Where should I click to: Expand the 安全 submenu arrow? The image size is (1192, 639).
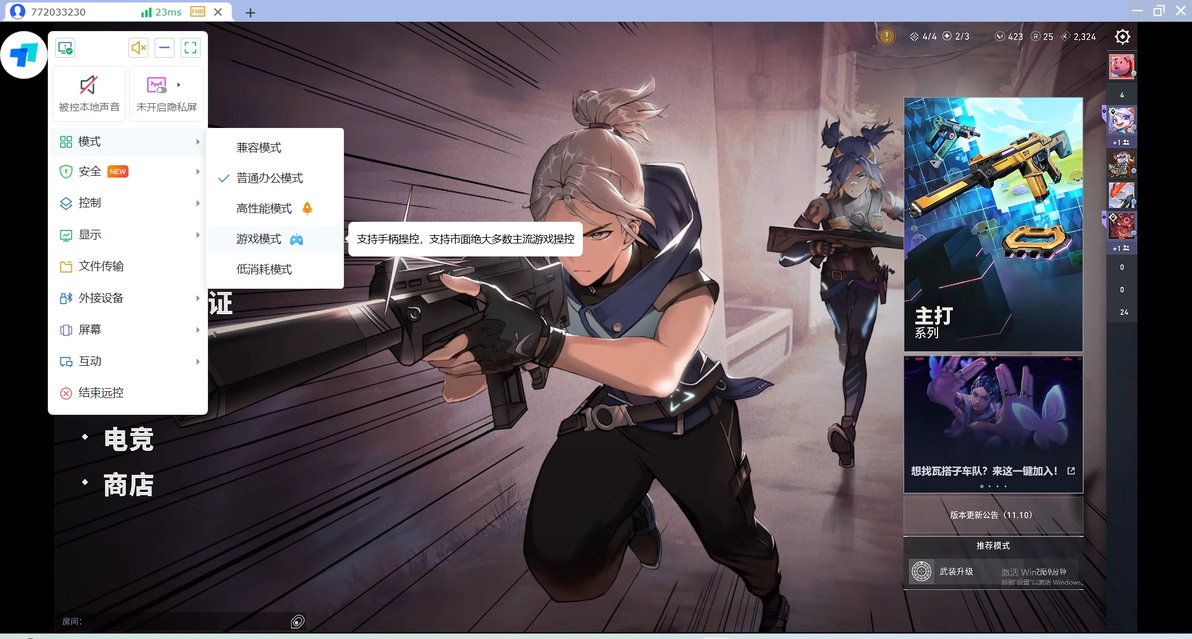198,172
